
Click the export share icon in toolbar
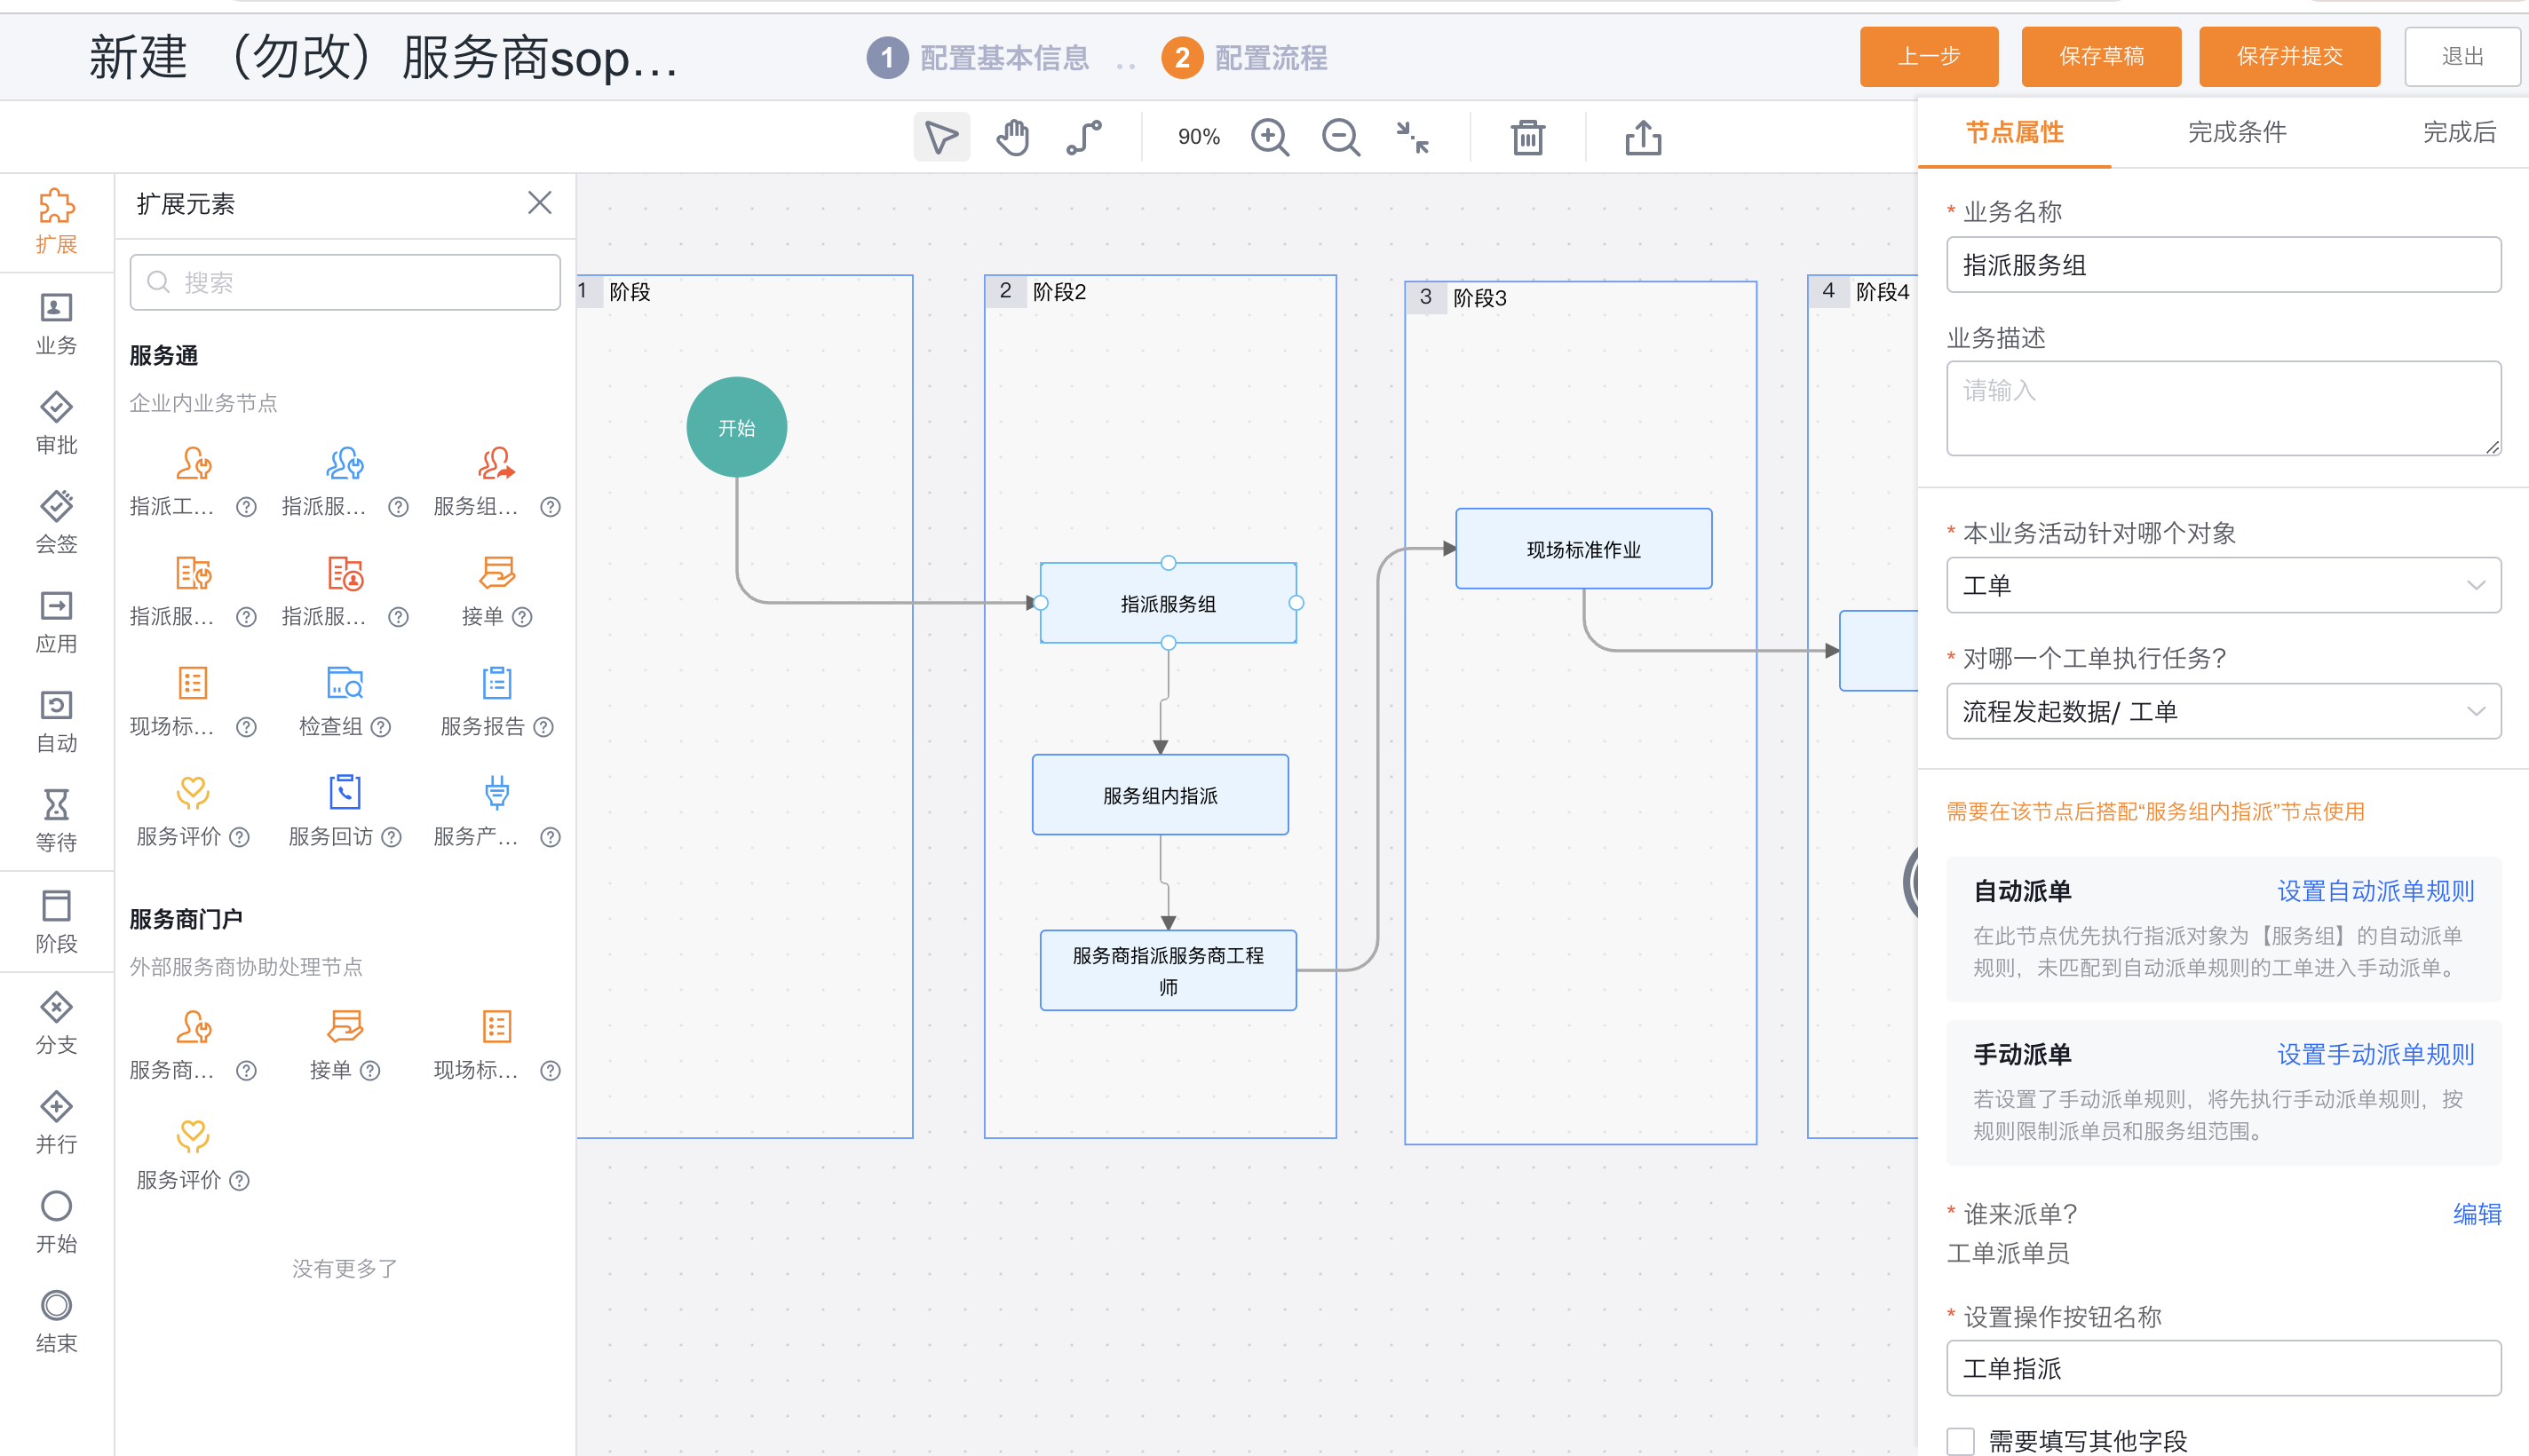click(x=1643, y=137)
